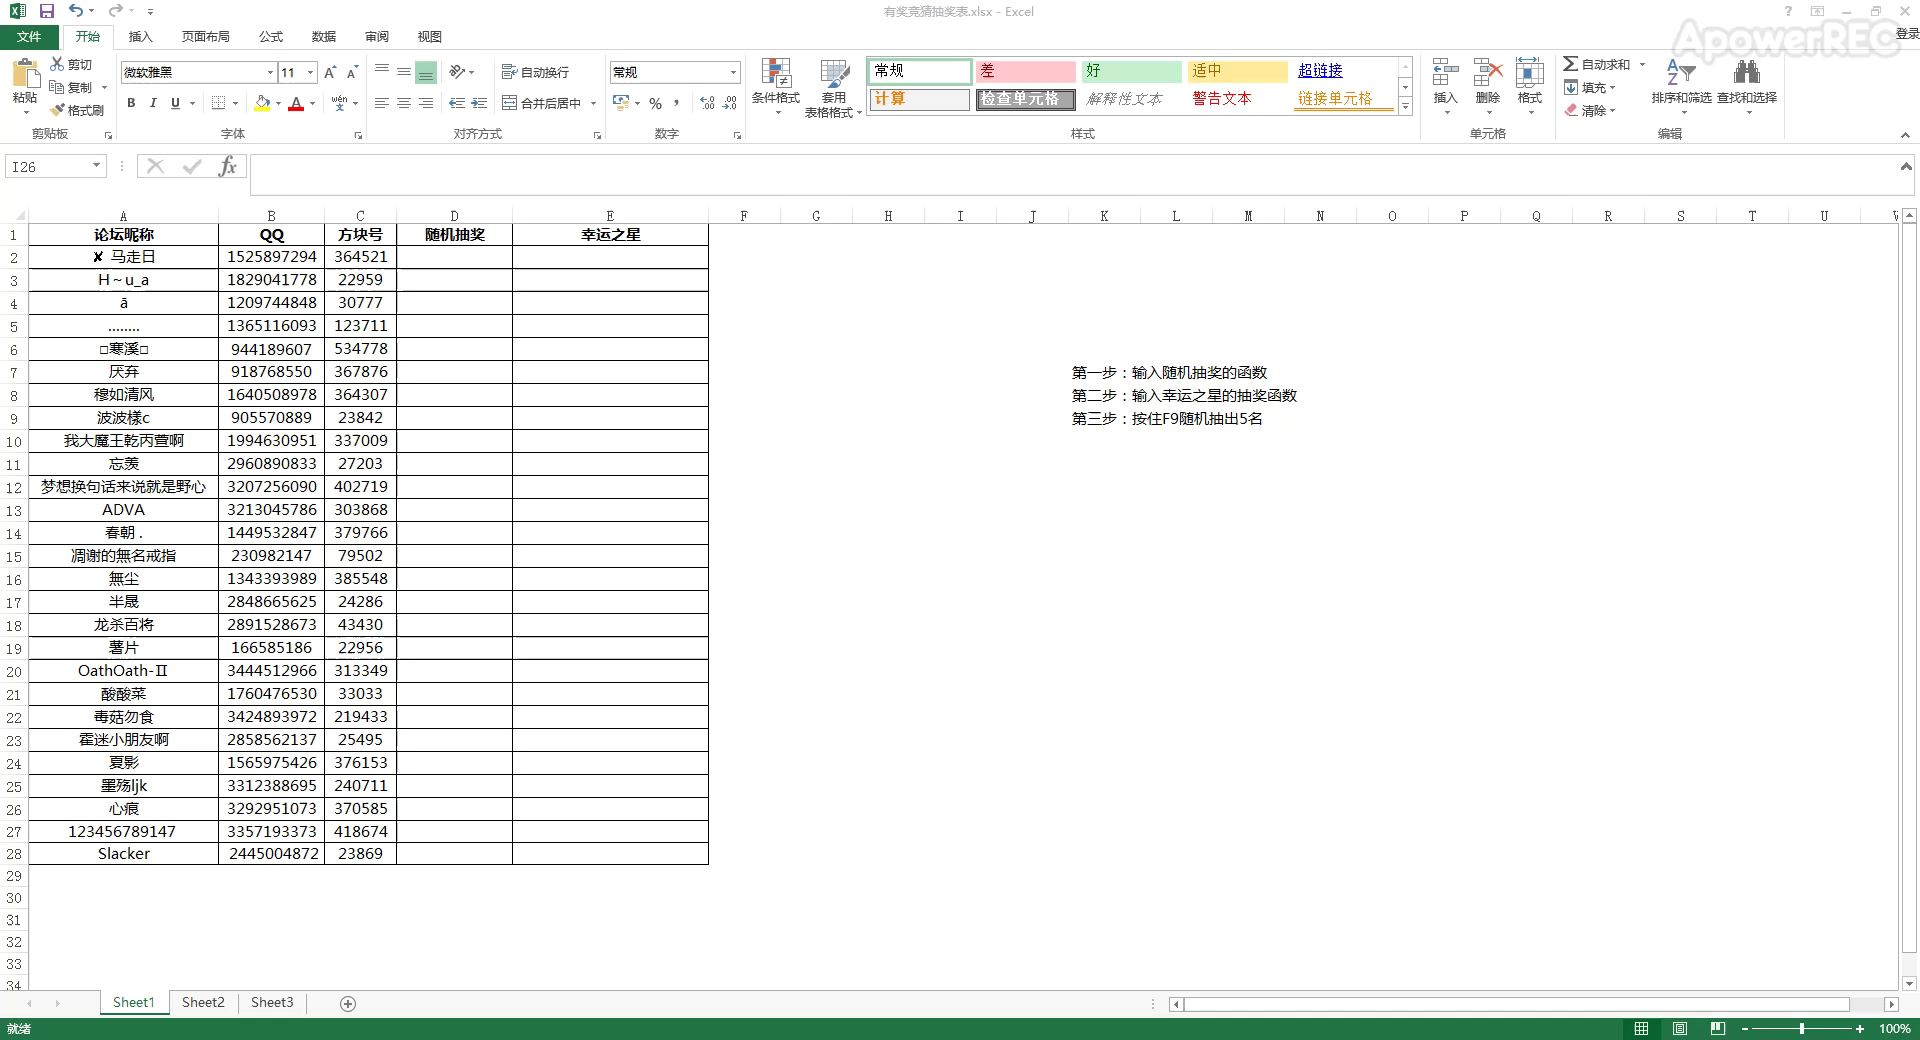Viewport: 1920px width, 1040px height.
Task: Toggle align text right
Action: pyautogui.click(x=426, y=103)
